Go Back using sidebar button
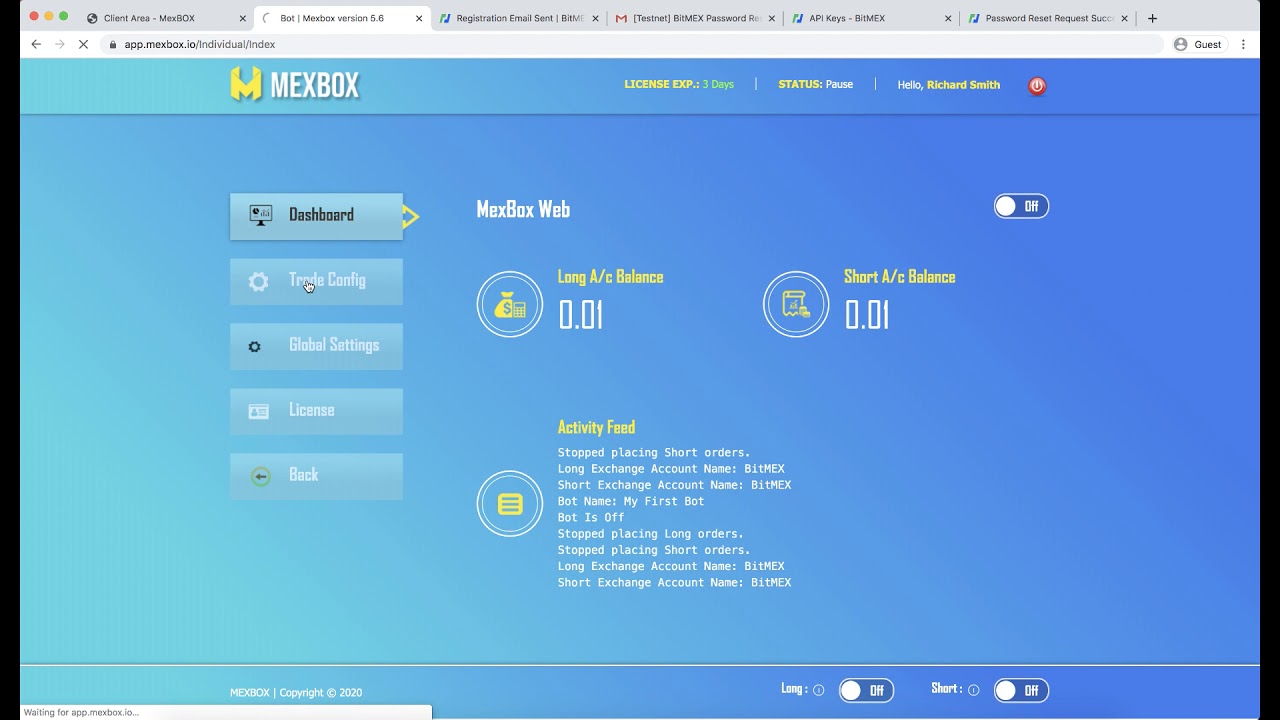 click(x=316, y=476)
